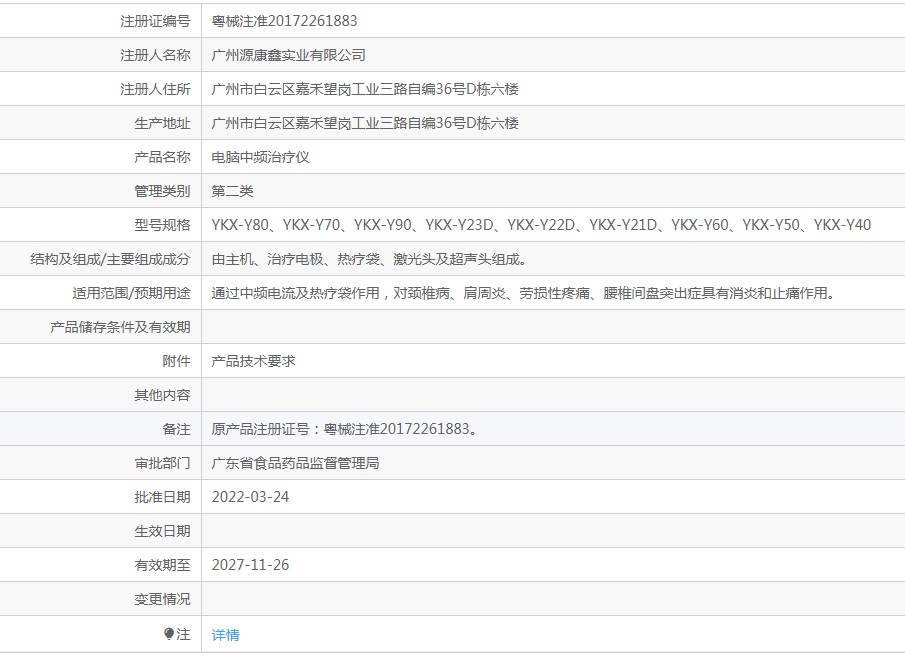Click the 有效期至 label
This screenshot has height=656, width=905.
click(x=162, y=565)
